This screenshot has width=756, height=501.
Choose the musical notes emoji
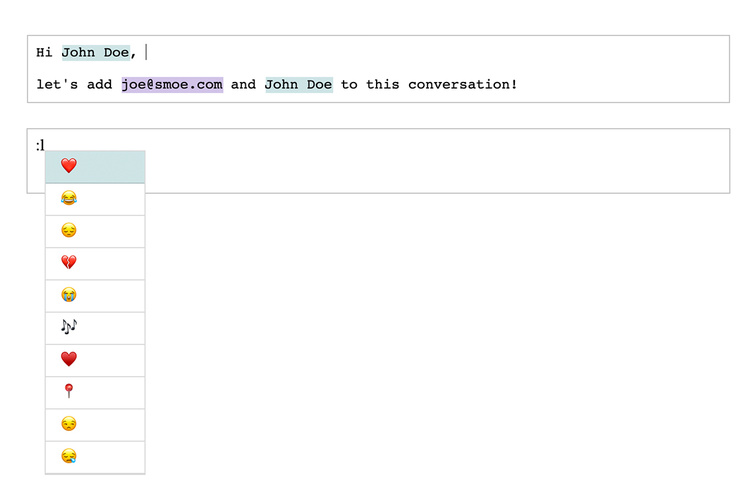(x=95, y=328)
